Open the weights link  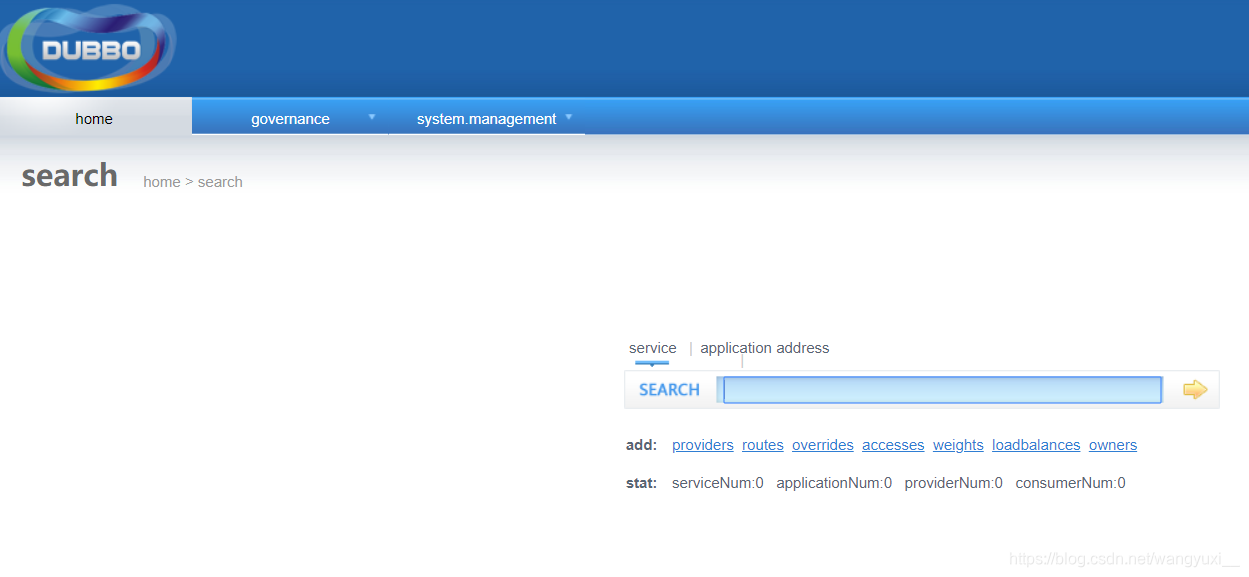(958, 445)
